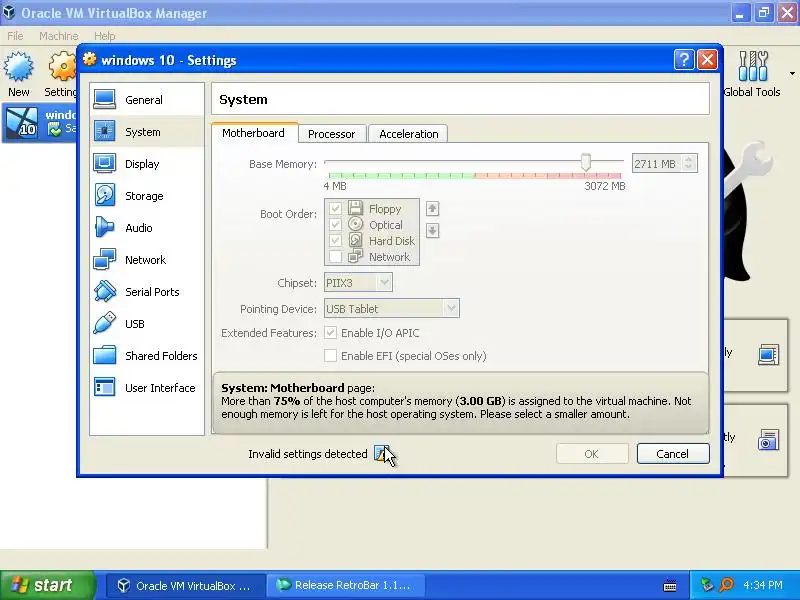This screenshot has height=600, width=800.
Task: Move boot device down arrow
Action: 432,231
